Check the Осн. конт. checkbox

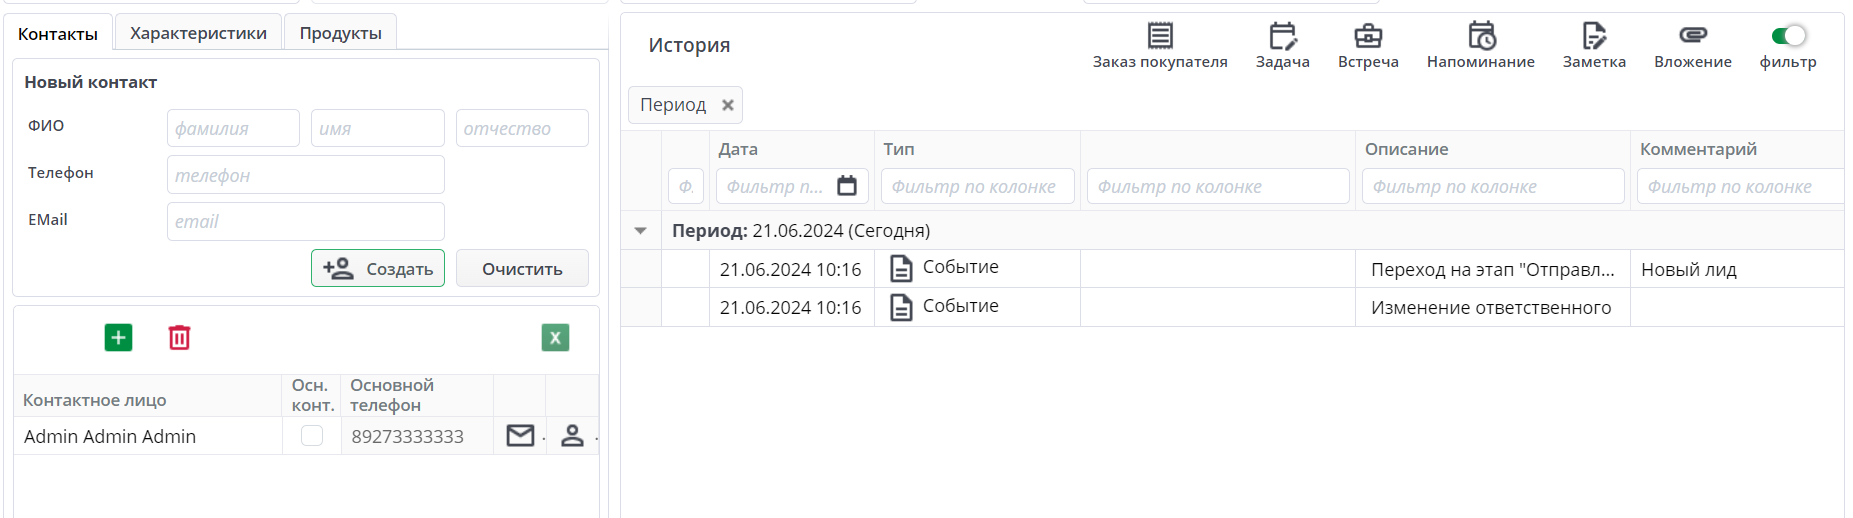coord(312,436)
